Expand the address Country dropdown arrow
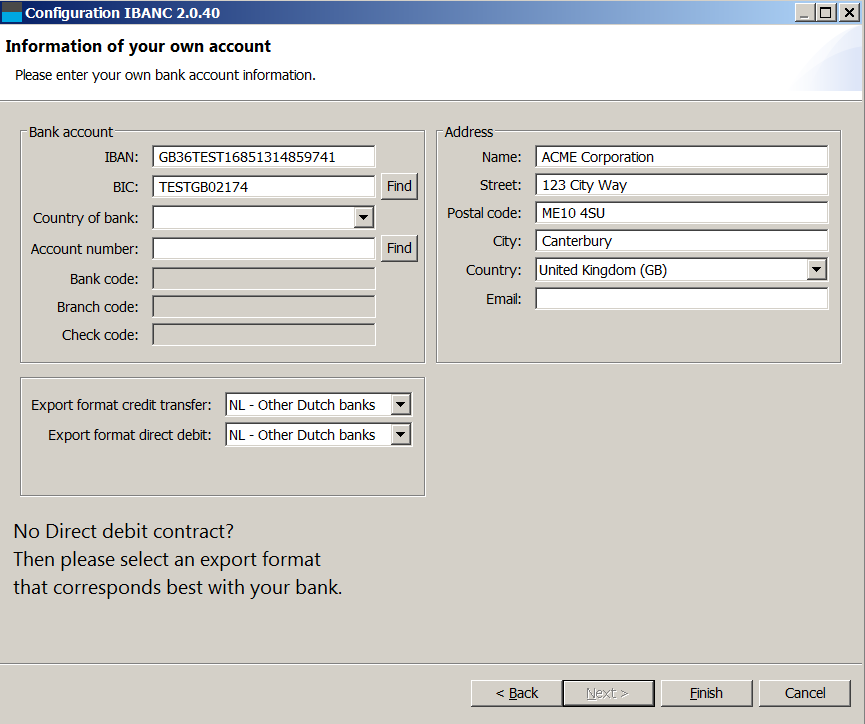 click(x=816, y=270)
